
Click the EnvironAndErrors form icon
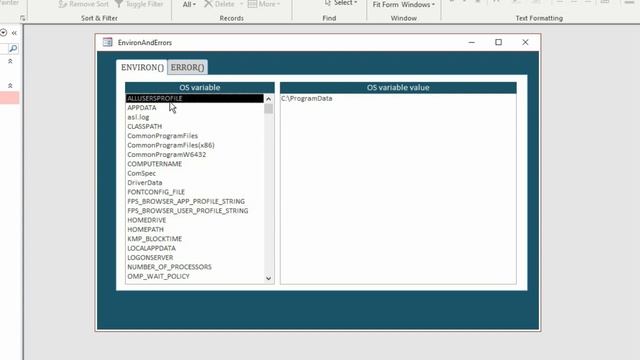tap(107, 42)
